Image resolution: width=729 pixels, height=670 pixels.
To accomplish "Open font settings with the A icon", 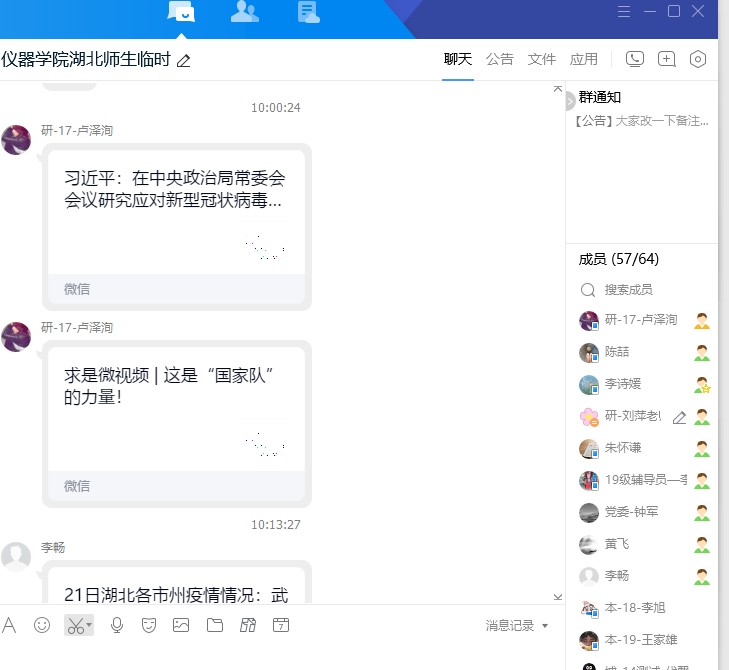I will [x=10, y=625].
